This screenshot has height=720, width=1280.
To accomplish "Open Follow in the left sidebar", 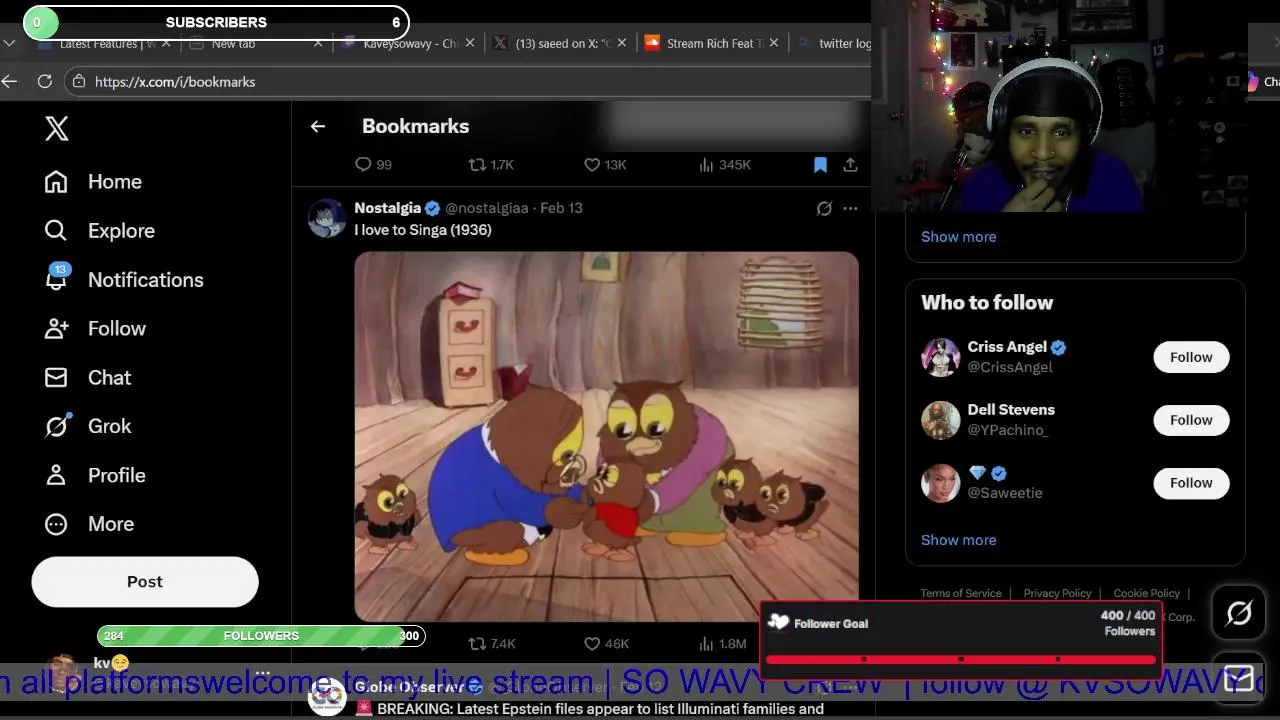I will tap(95, 329).
